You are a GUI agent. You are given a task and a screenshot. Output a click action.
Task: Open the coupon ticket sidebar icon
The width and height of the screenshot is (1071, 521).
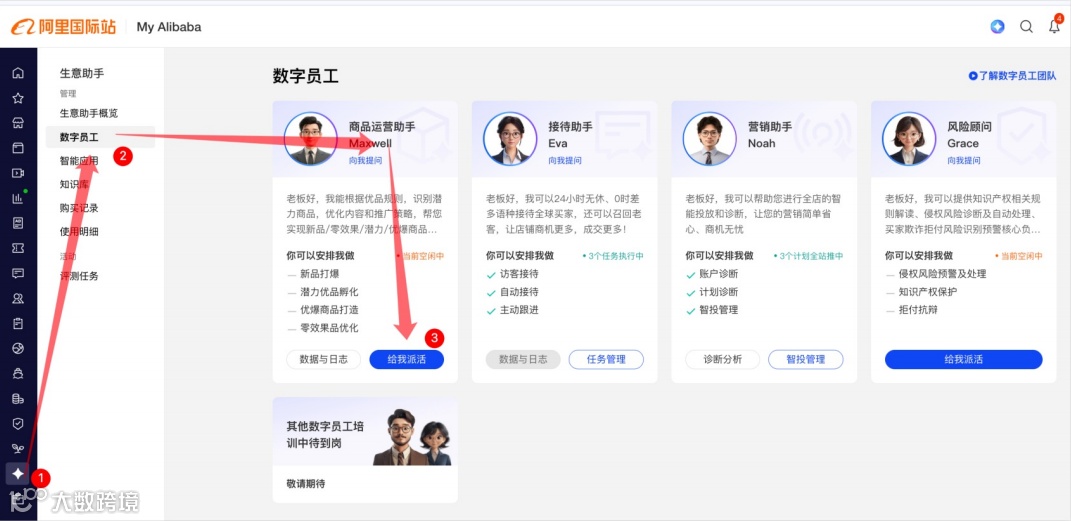[18, 249]
